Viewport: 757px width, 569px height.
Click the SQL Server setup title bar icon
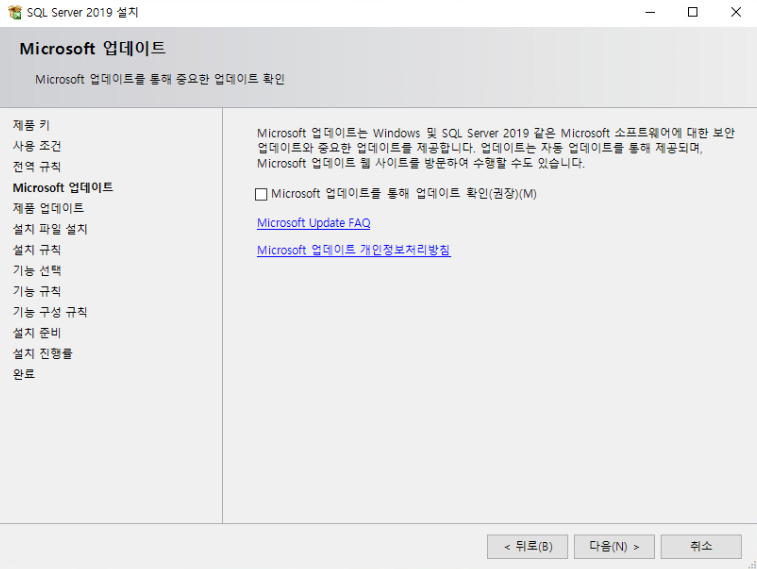15,12
